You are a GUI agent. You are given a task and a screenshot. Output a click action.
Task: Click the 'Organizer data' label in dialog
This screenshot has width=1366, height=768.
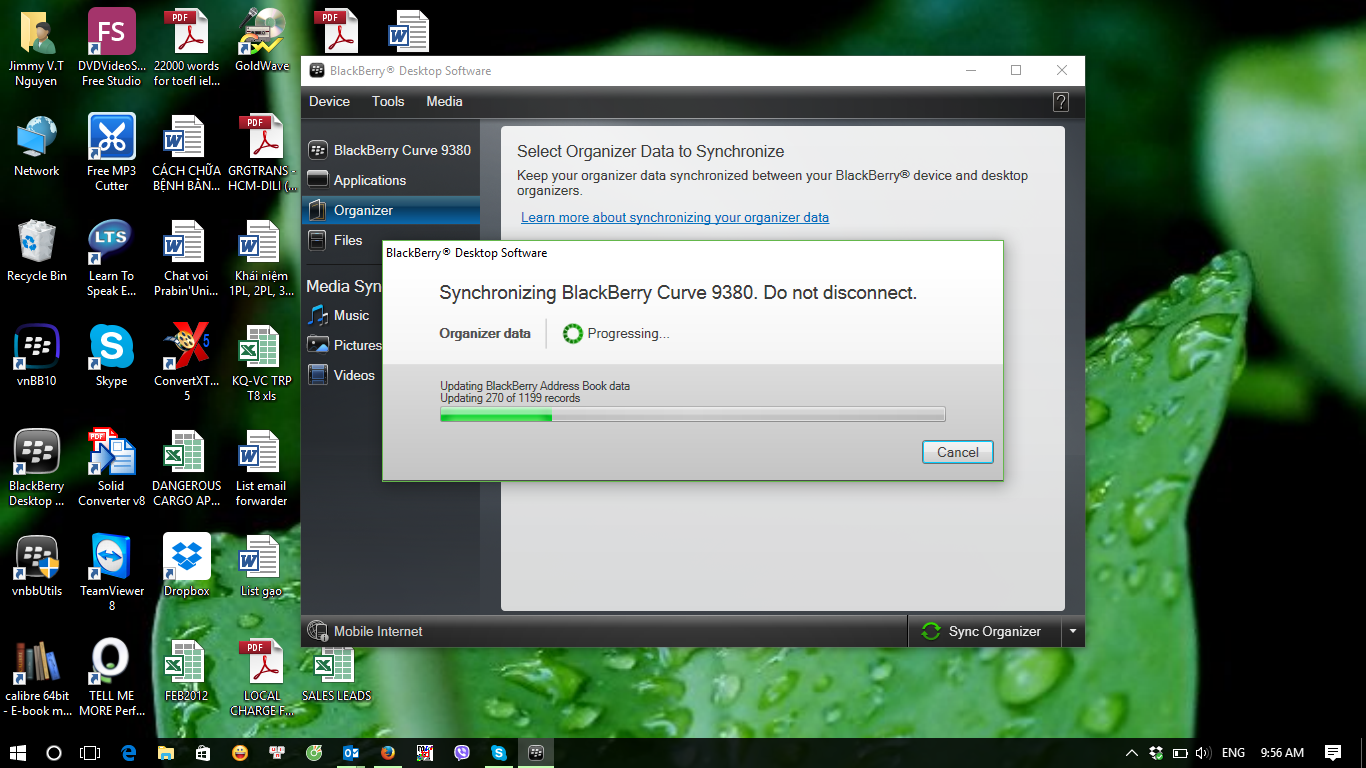pyautogui.click(x=485, y=334)
